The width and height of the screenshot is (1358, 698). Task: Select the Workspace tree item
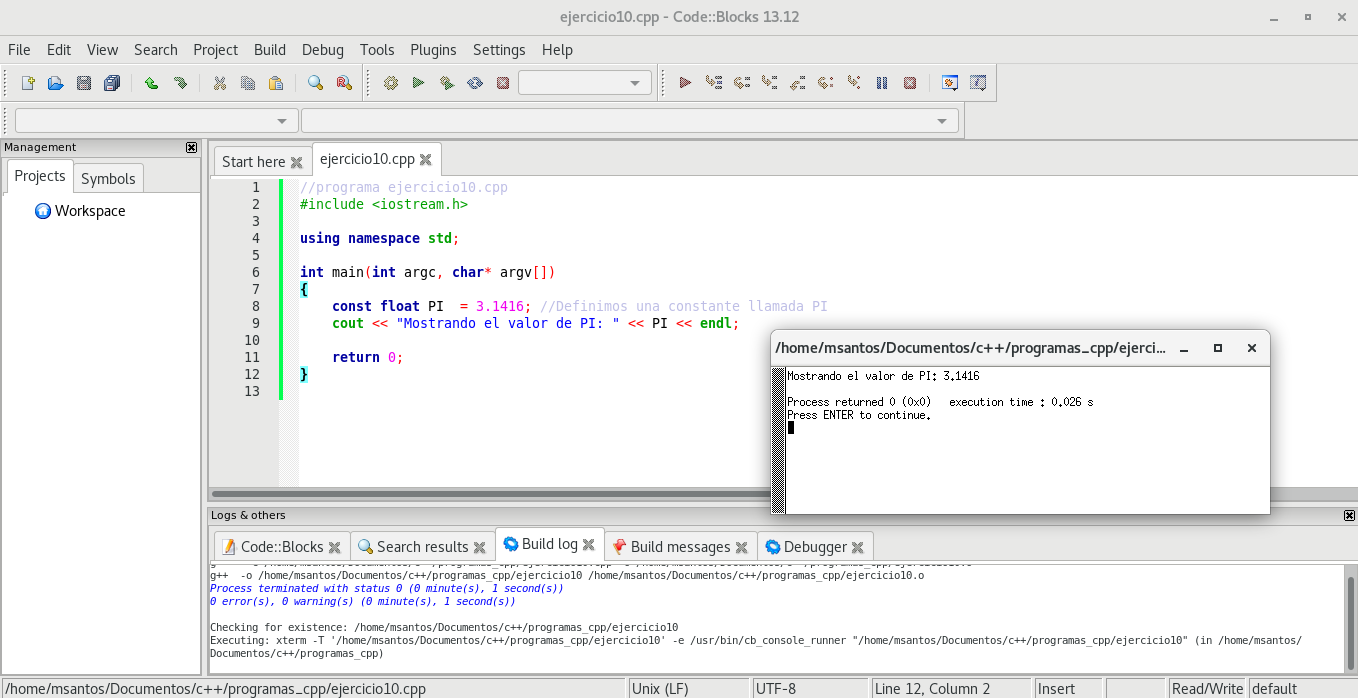90,211
